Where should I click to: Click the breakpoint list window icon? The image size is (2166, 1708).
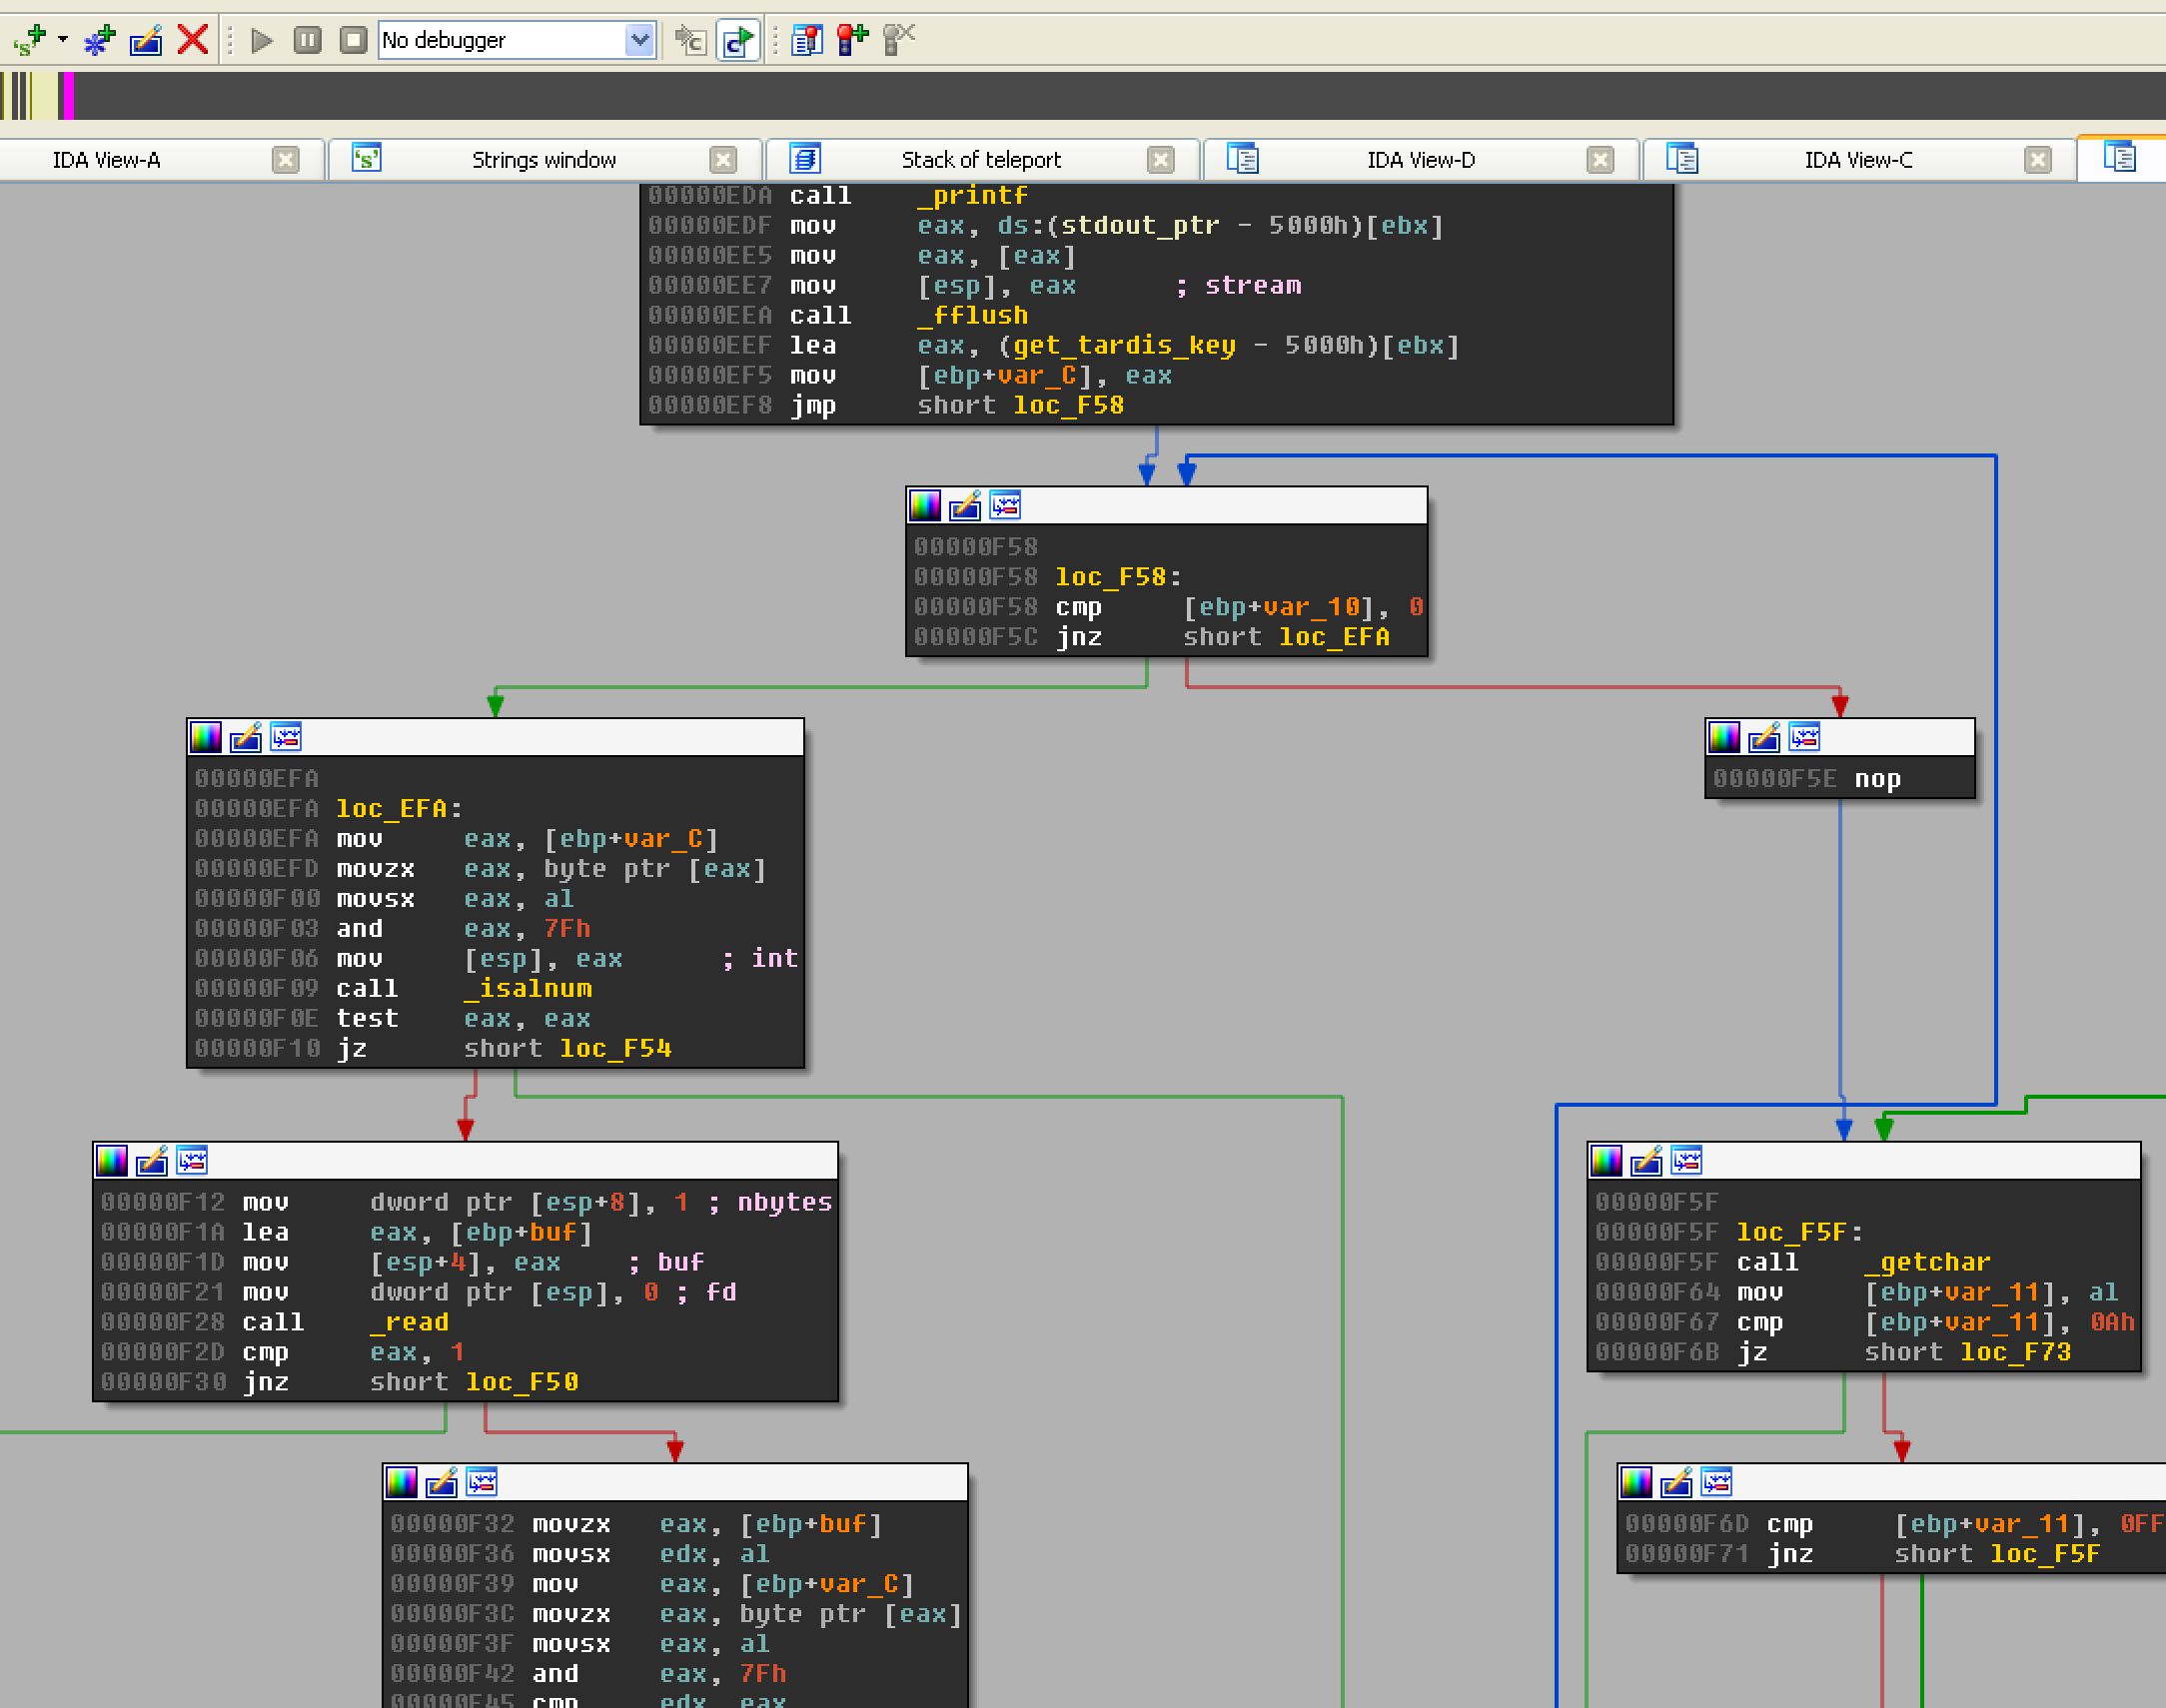point(806,40)
